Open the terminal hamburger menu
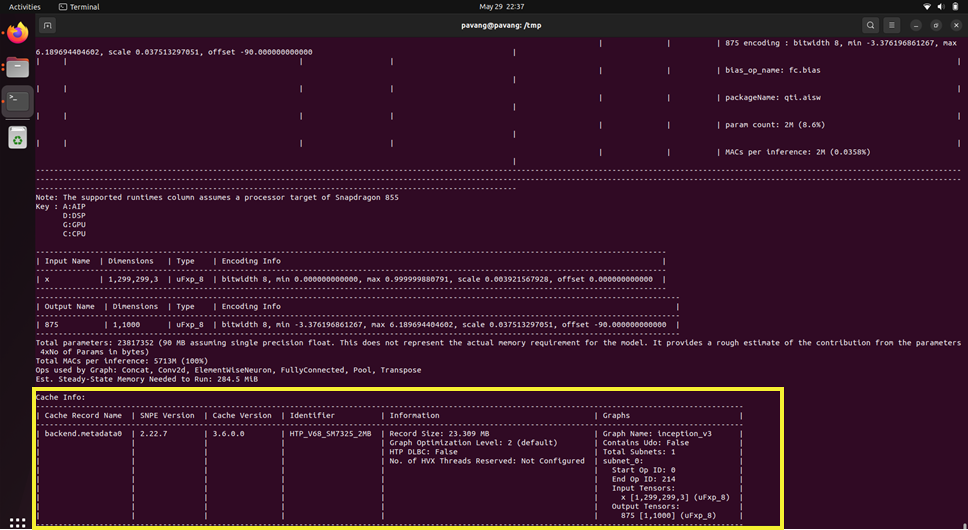The width and height of the screenshot is (968, 530). pos(891,25)
